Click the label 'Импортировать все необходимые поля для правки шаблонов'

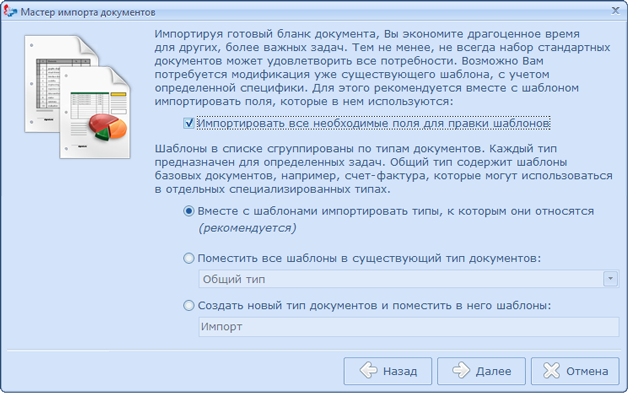373,123
